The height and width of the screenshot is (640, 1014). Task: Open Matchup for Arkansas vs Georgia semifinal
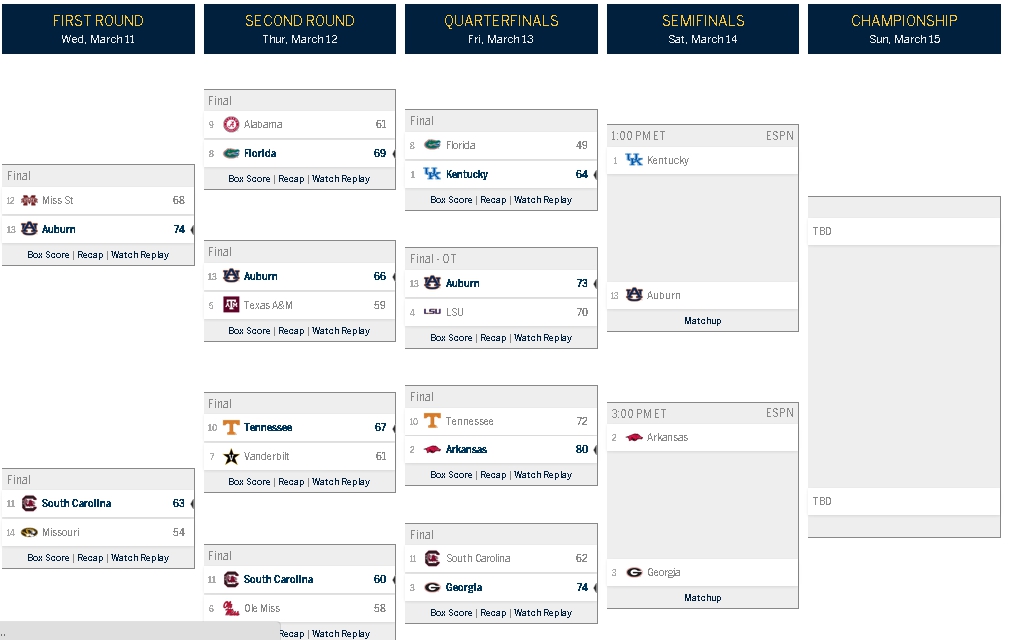702,598
